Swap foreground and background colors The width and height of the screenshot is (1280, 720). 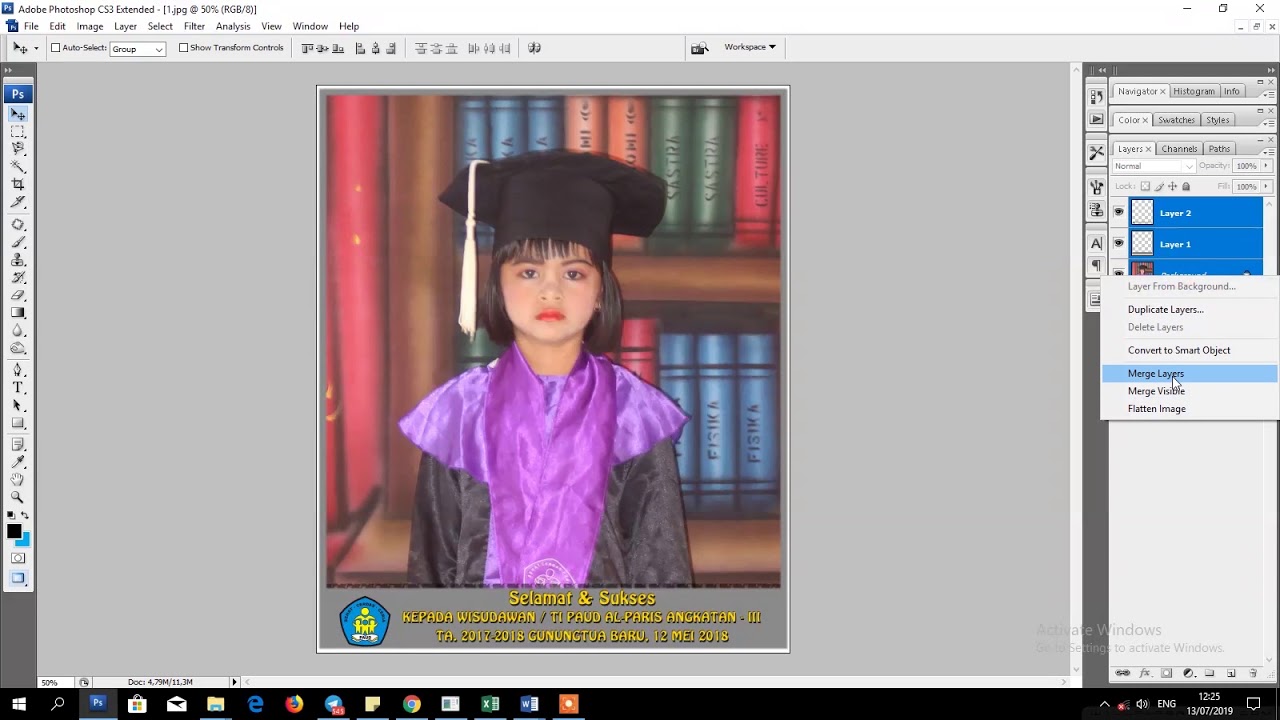tap(26, 517)
